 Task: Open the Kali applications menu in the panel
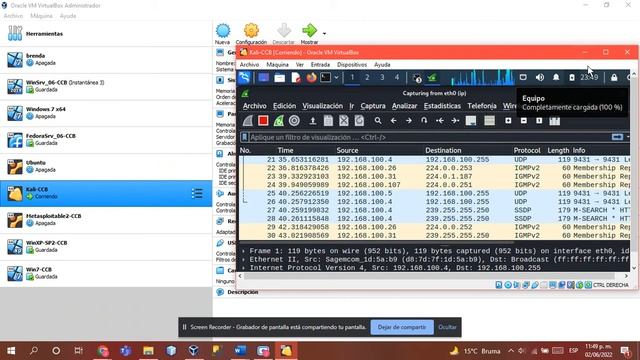click(x=244, y=78)
